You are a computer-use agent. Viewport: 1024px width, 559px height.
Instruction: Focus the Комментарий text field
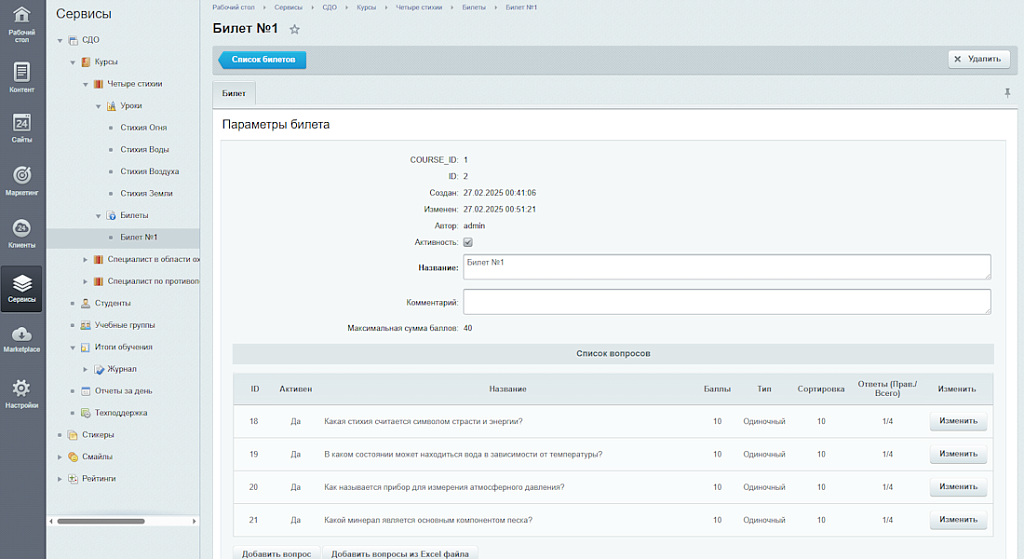tap(727, 302)
